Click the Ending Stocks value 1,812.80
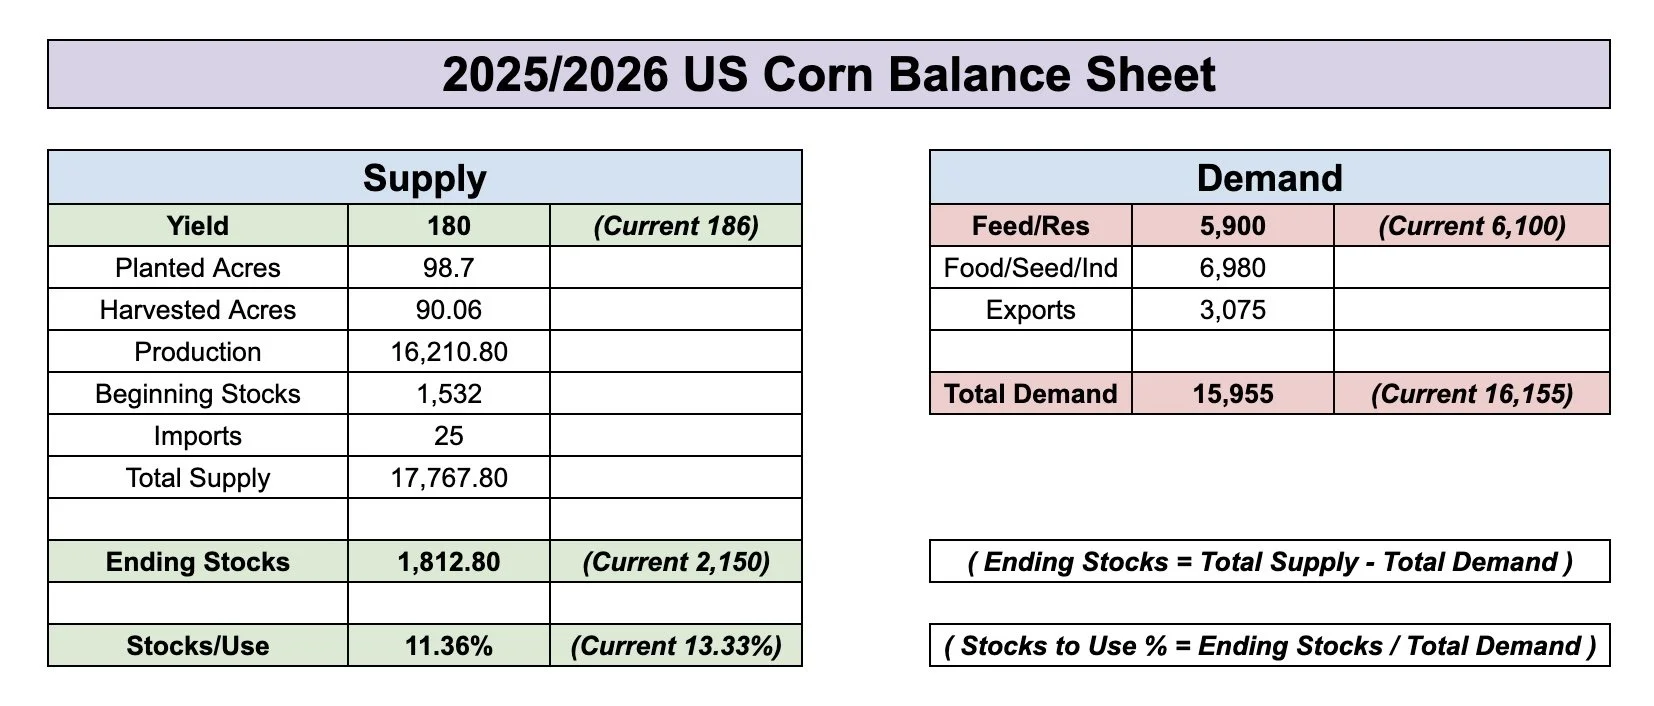The height and width of the screenshot is (706, 1654). pyautogui.click(x=449, y=562)
